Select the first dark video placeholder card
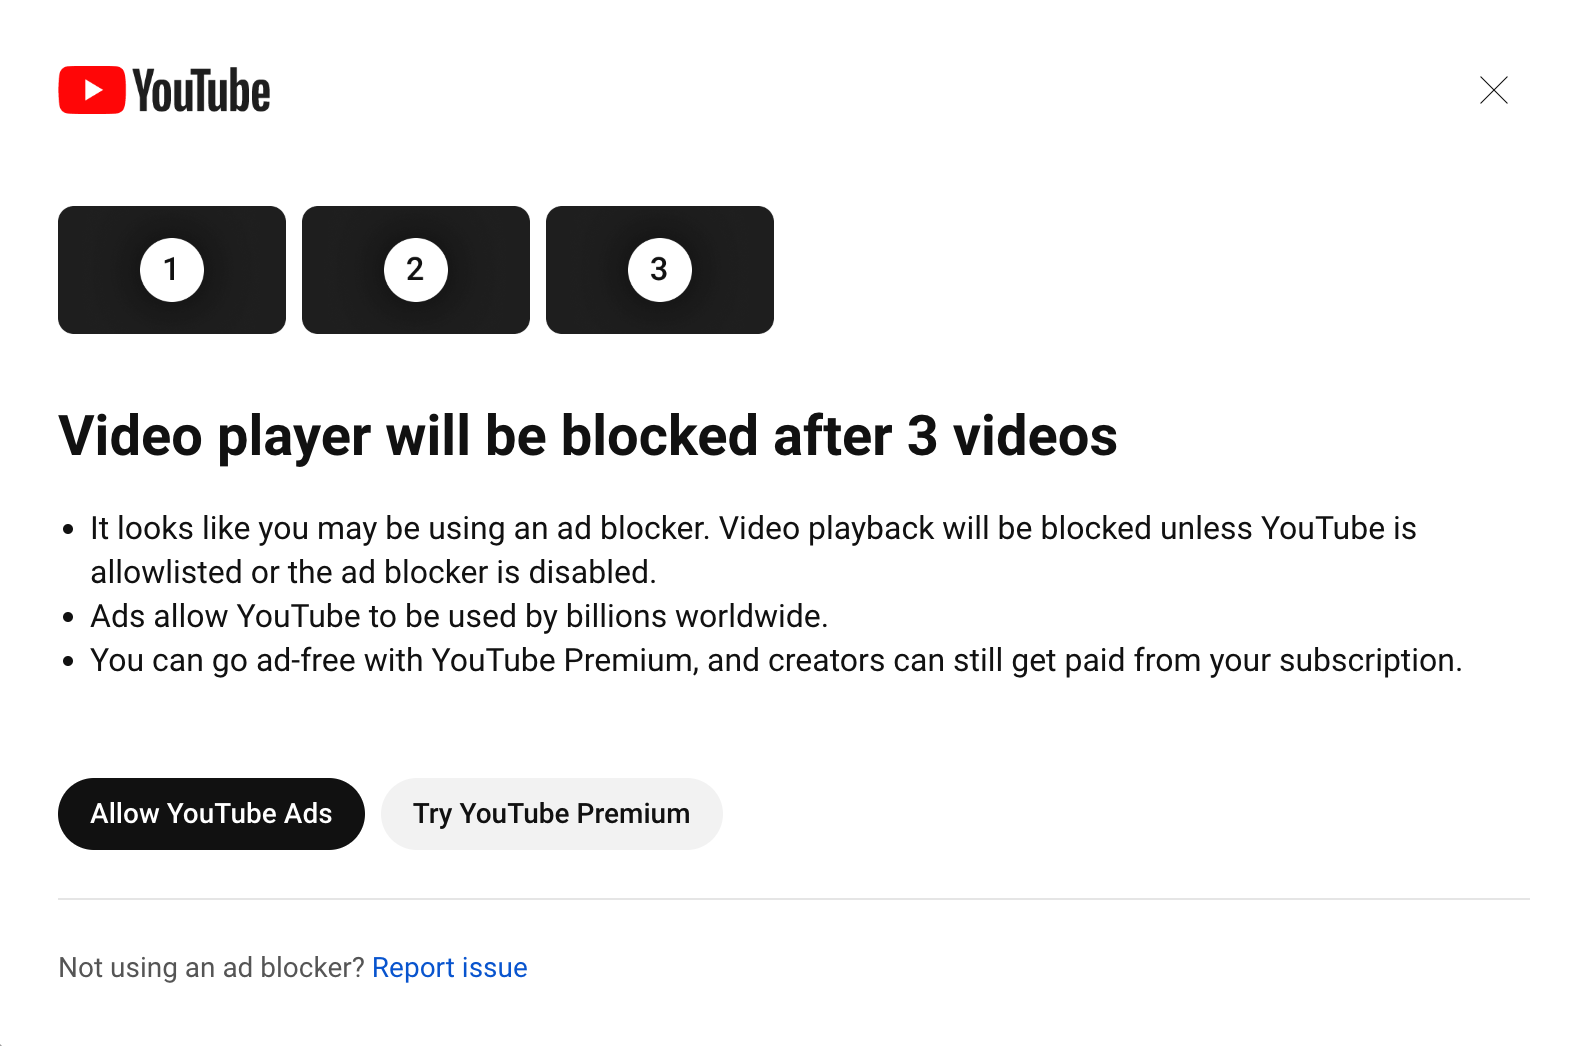 click(x=172, y=270)
